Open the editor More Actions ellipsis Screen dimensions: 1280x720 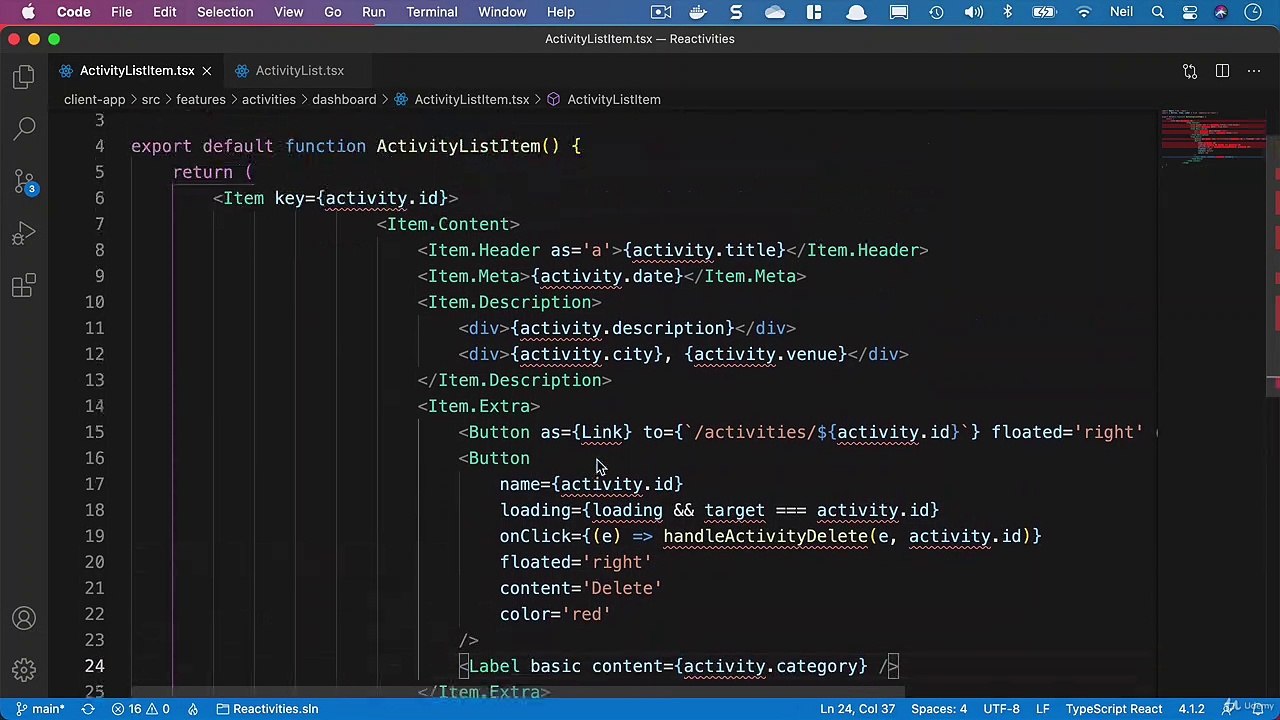pyautogui.click(x=1254, y=71)
